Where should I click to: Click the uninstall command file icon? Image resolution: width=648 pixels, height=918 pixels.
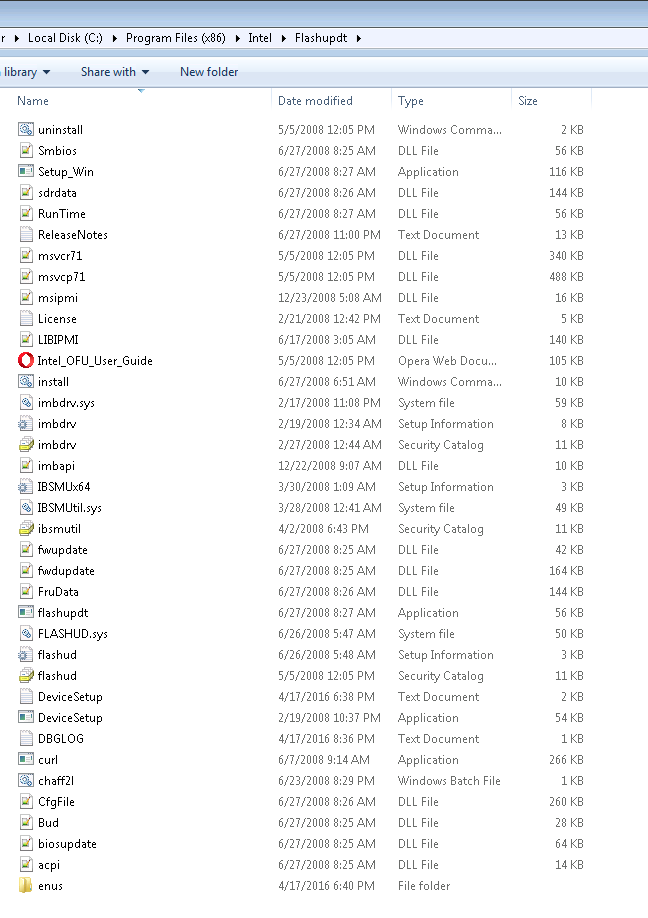[26, 129]
